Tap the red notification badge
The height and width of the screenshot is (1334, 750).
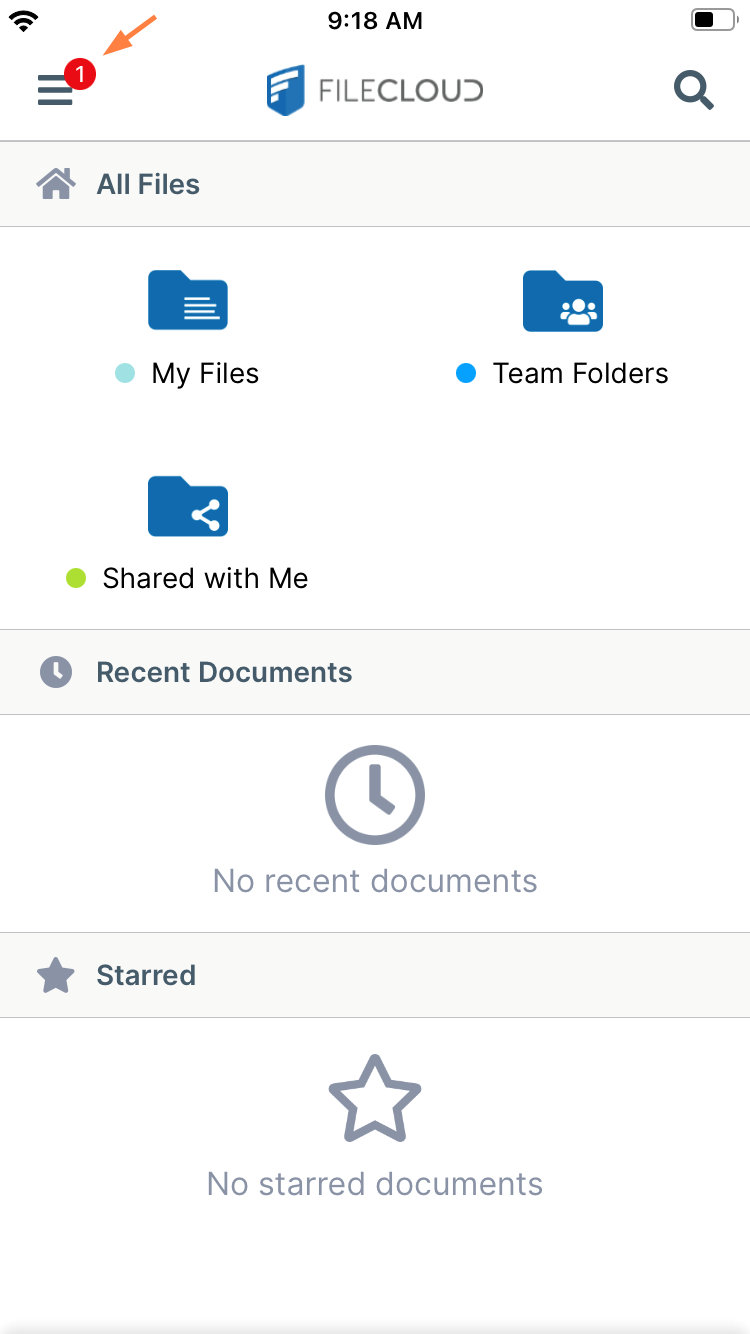tap(80, 73)
